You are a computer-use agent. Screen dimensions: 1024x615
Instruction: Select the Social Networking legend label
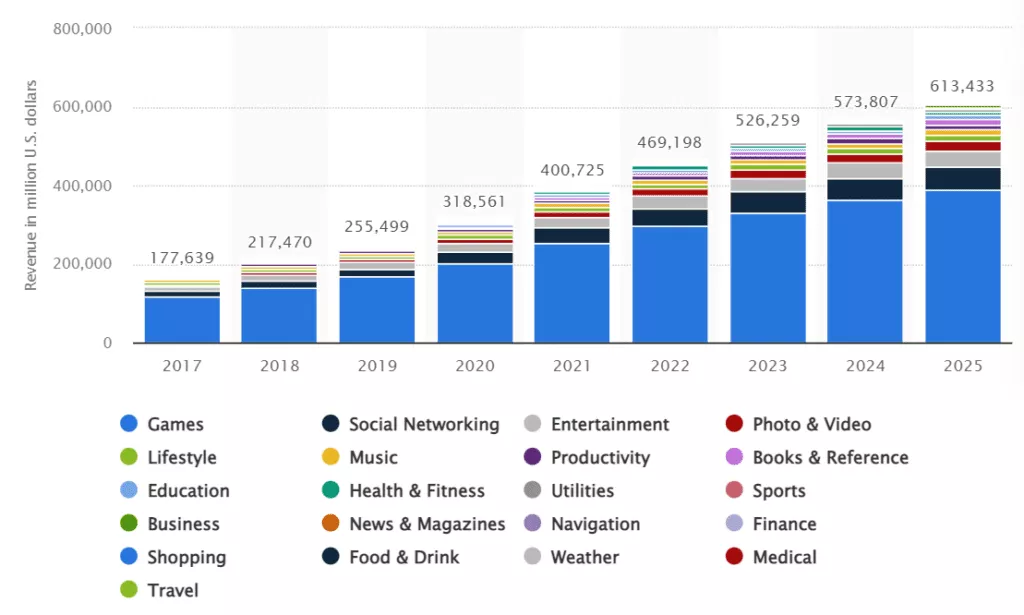(x=424, y=424)
